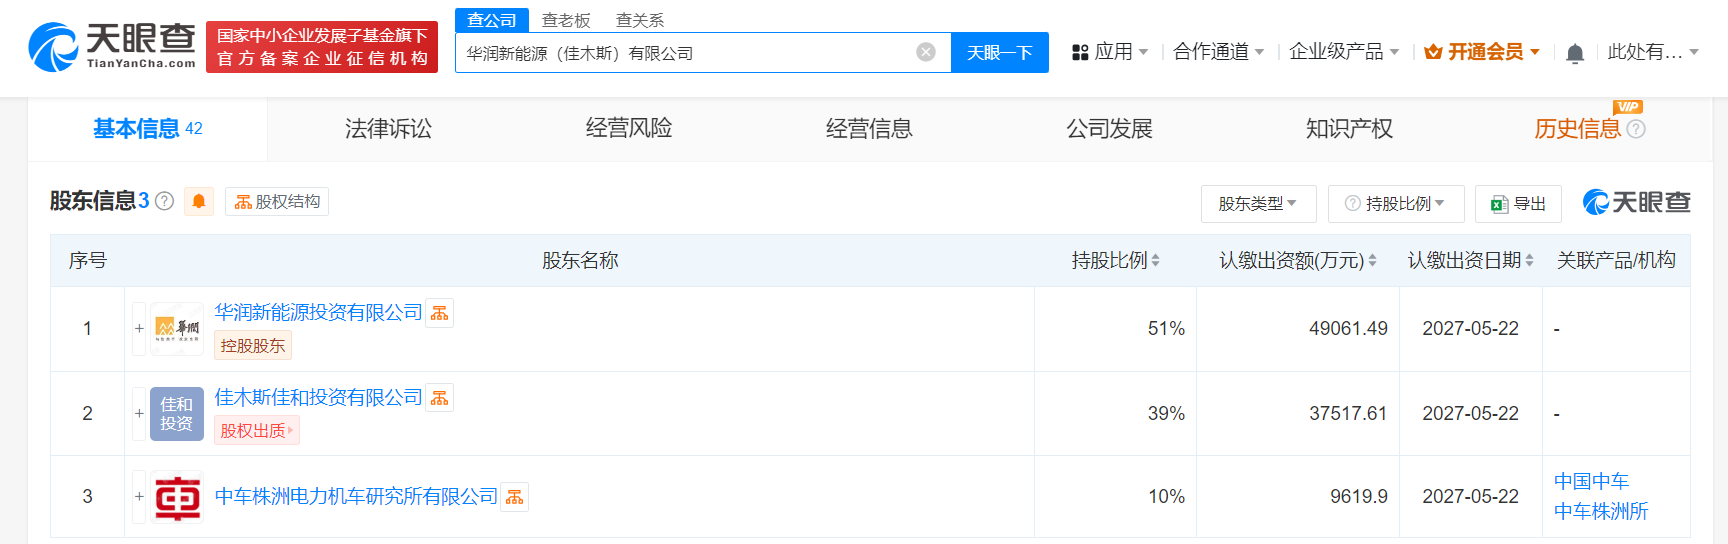This screenshot has height=544, width=1728.
Task: Expand row 3 shareholder details
Action: [x=139, y=496]
